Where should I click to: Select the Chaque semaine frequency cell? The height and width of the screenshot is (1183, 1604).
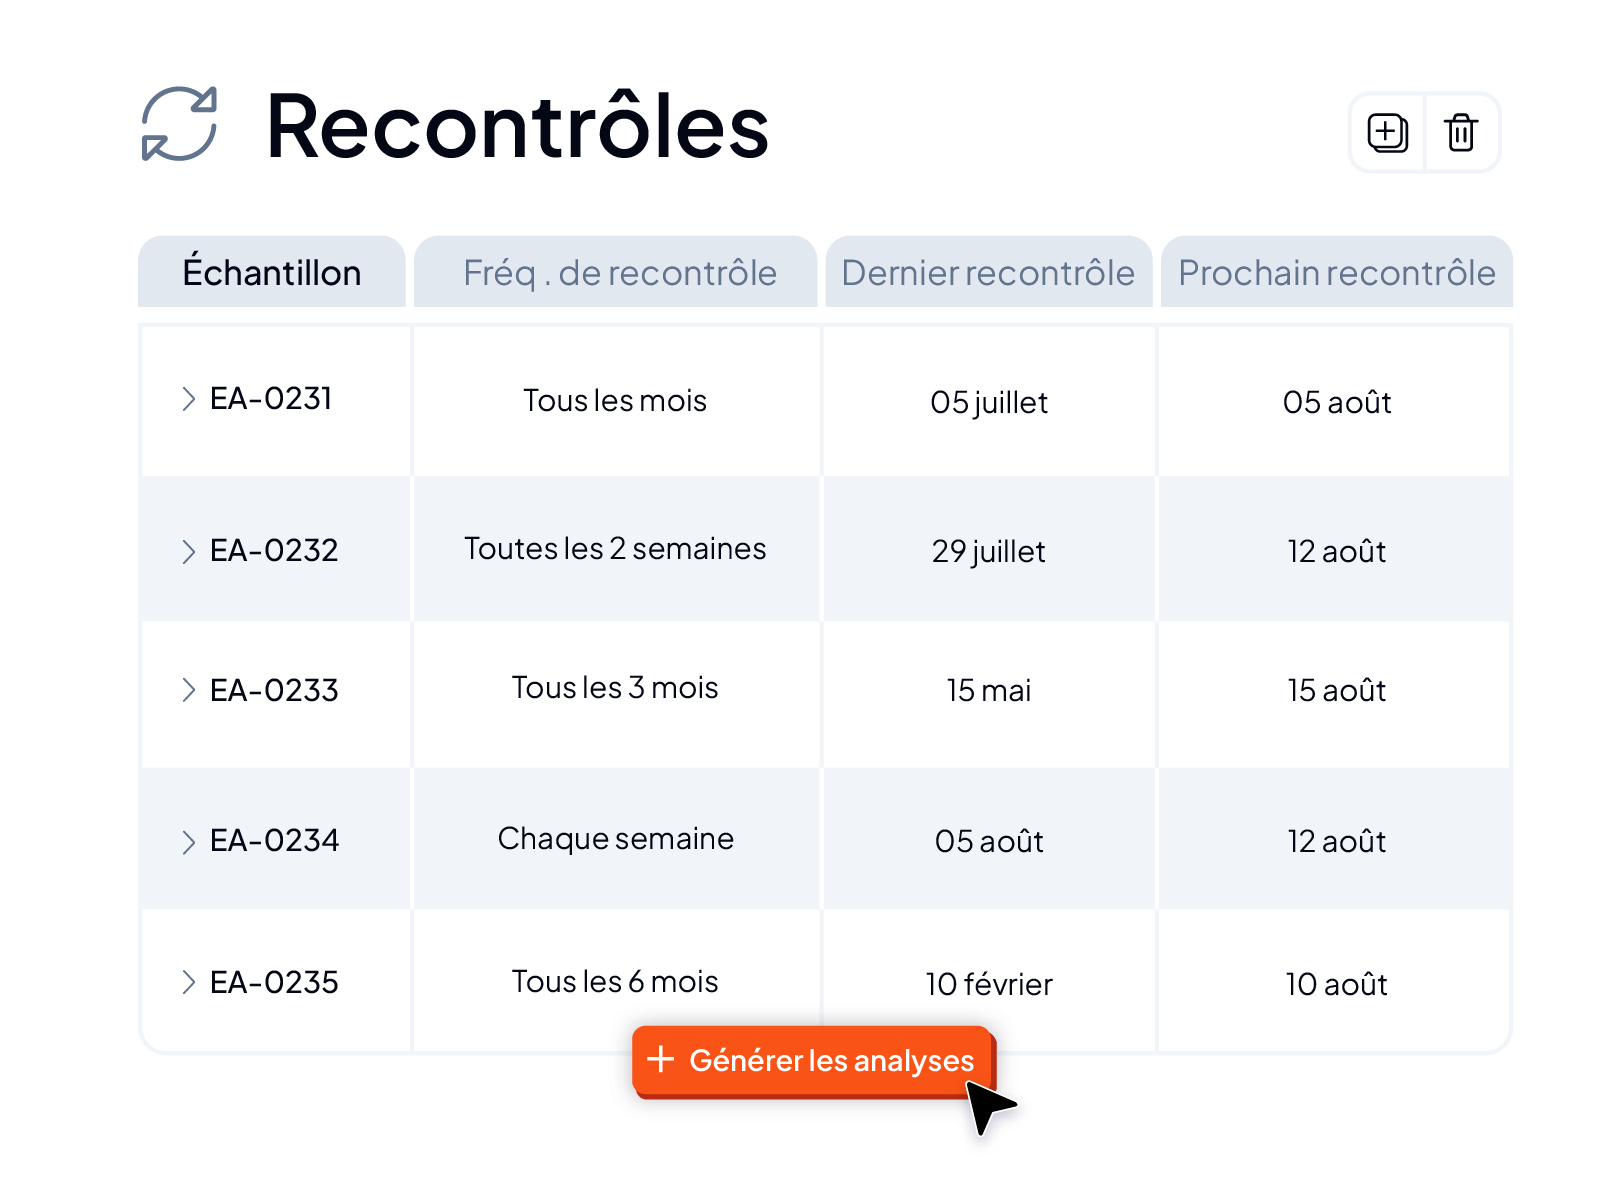tap(615, 839)
